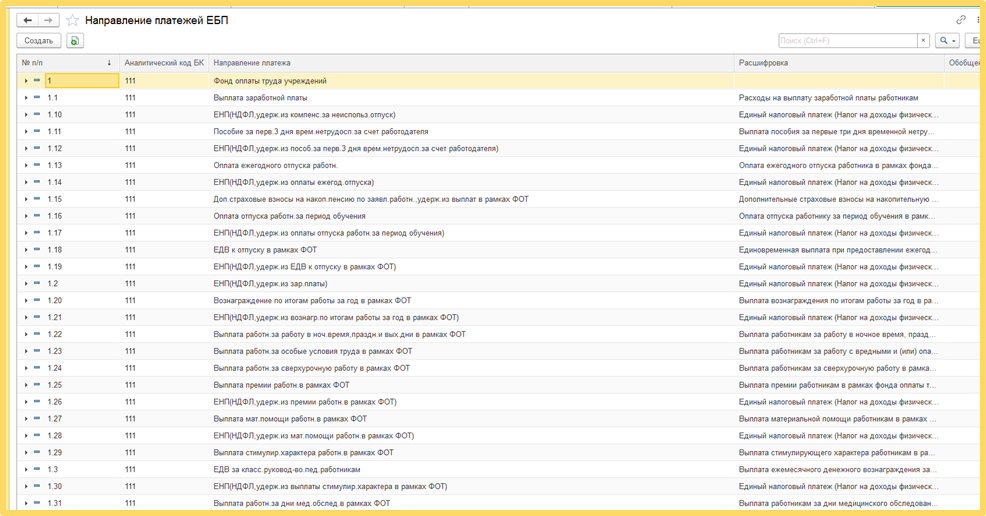Select the highlighted number cell '1'

click(82, 81)
